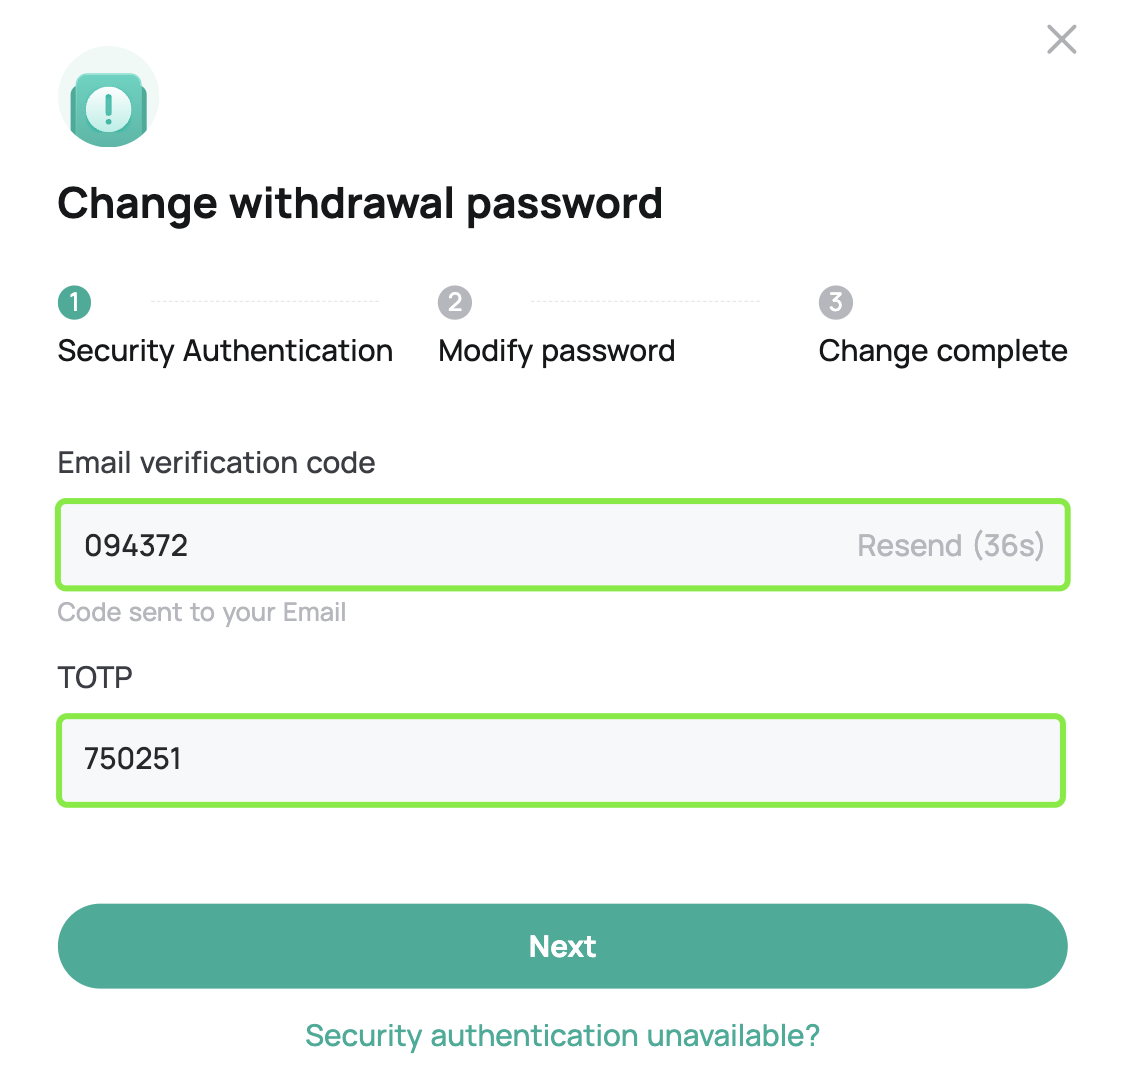
Task: Select the green step 1 circle
Action: pyautogui.click(x=75, y=302)
